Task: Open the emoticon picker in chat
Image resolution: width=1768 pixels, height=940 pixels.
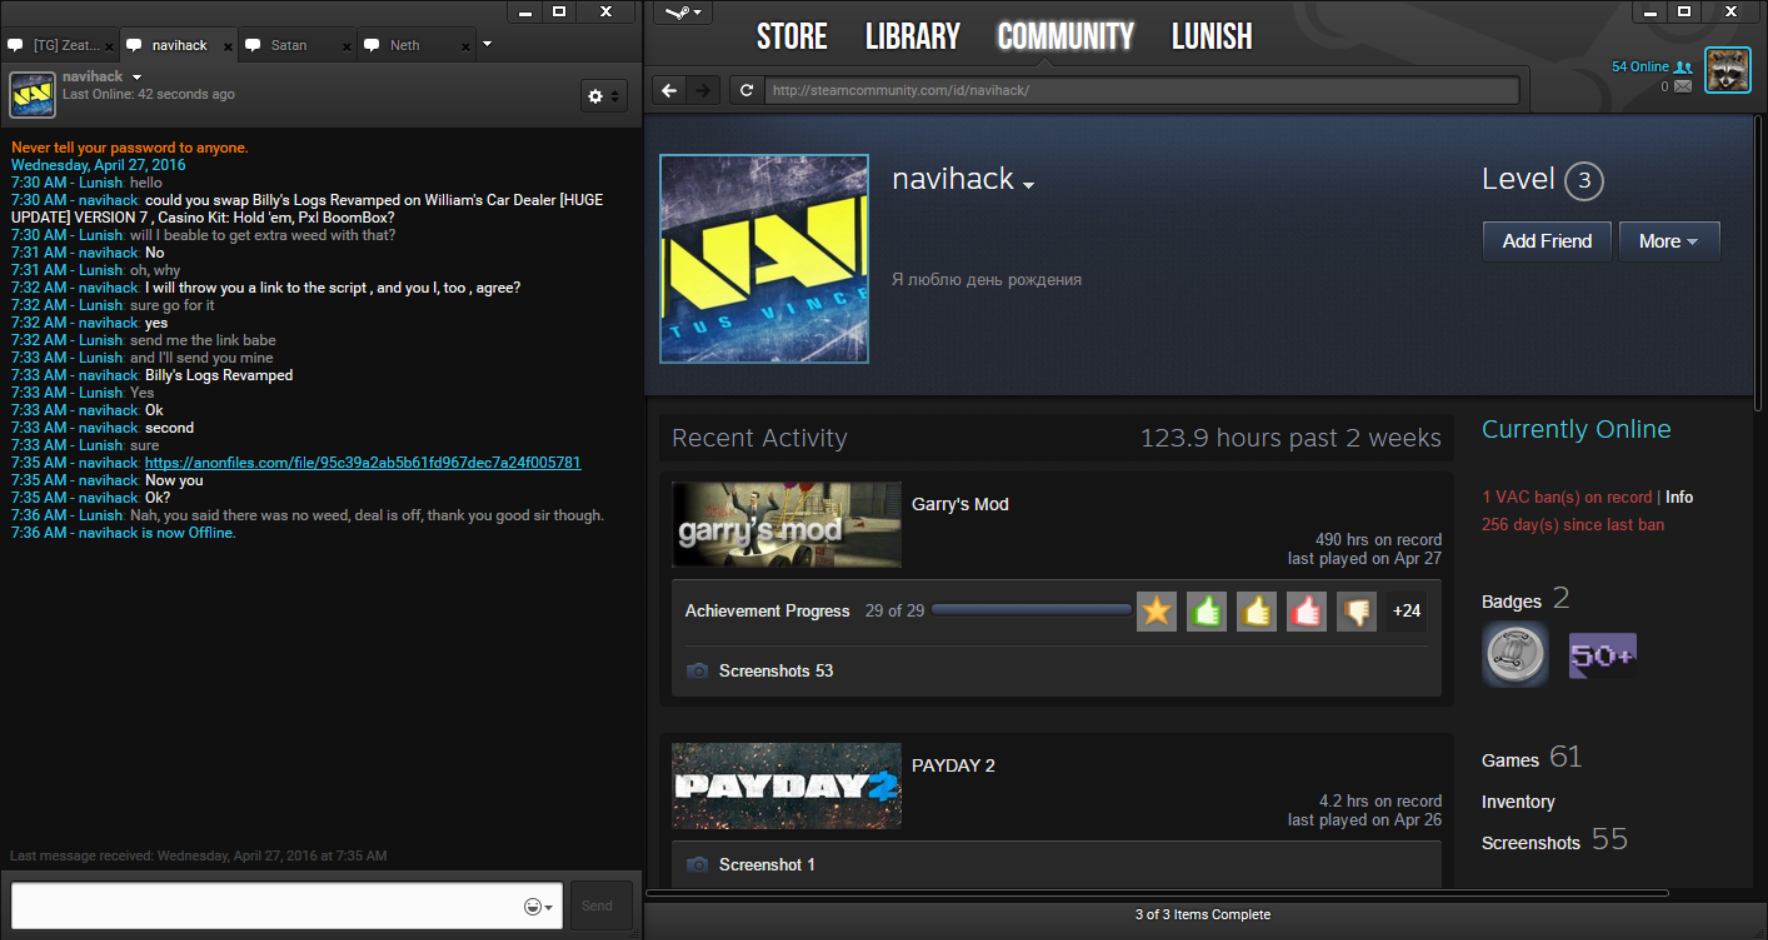Action: [x=538, y=906]
